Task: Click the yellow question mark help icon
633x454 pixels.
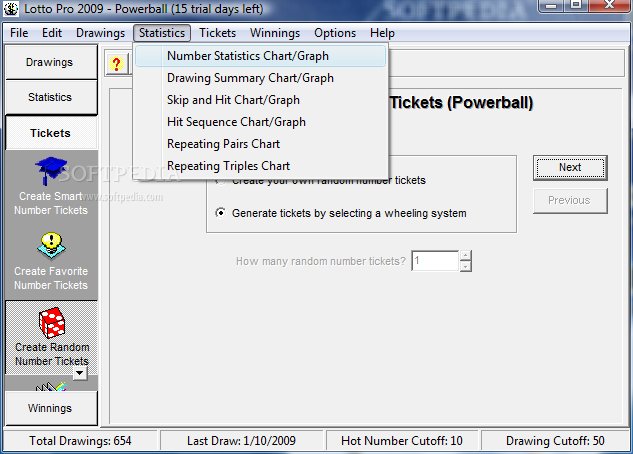Action: [x=116, y=64]
